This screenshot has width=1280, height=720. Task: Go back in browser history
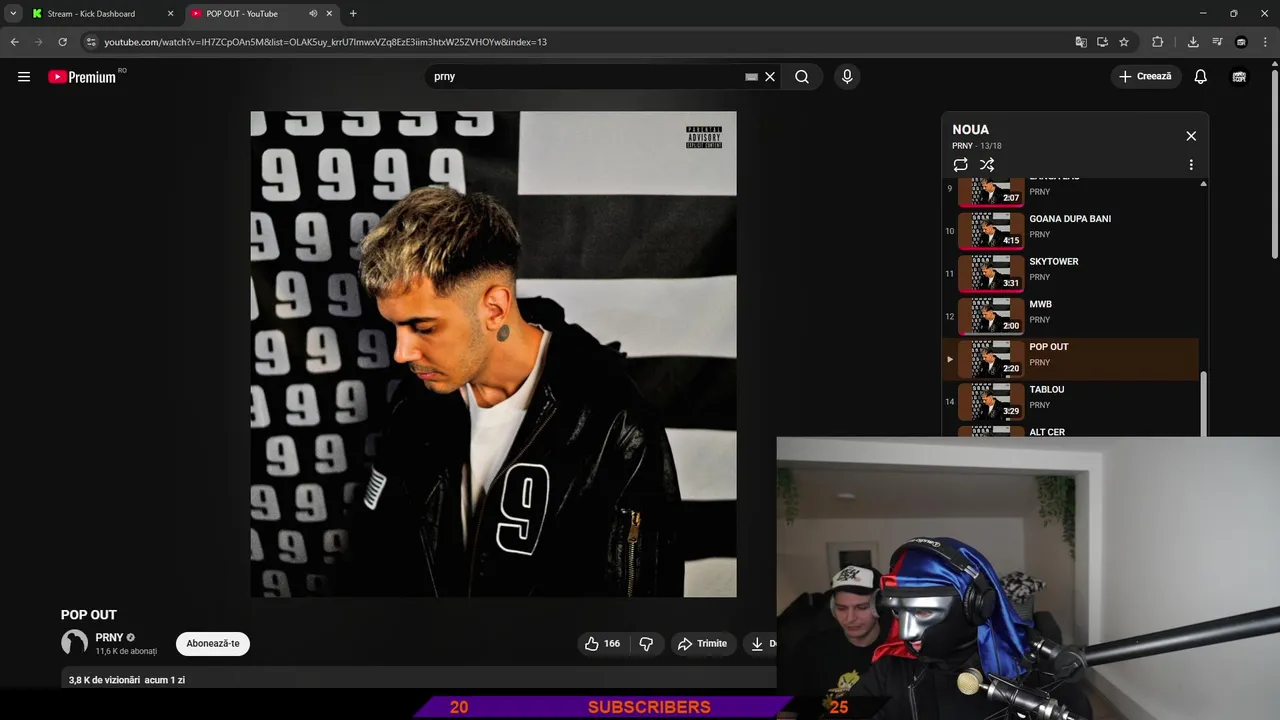[14, 42]
